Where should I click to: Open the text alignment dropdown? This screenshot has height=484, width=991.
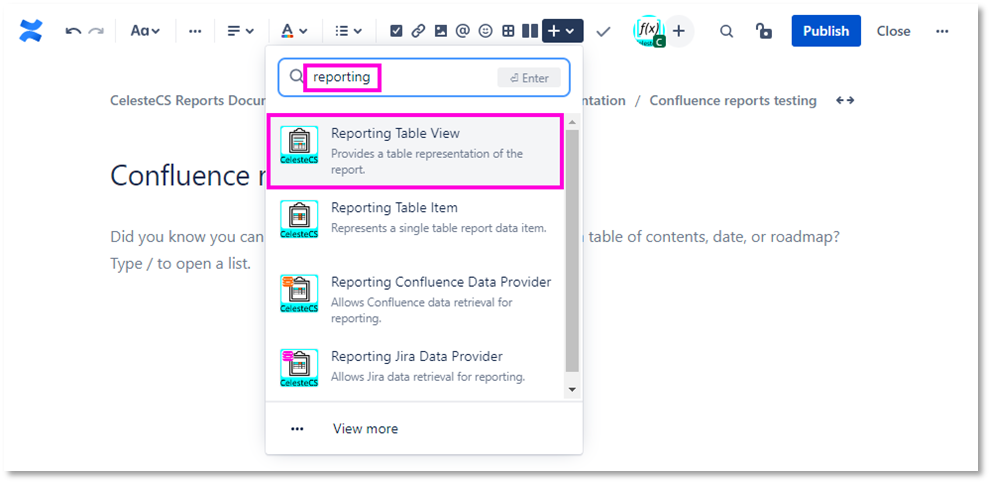[241, 31]
